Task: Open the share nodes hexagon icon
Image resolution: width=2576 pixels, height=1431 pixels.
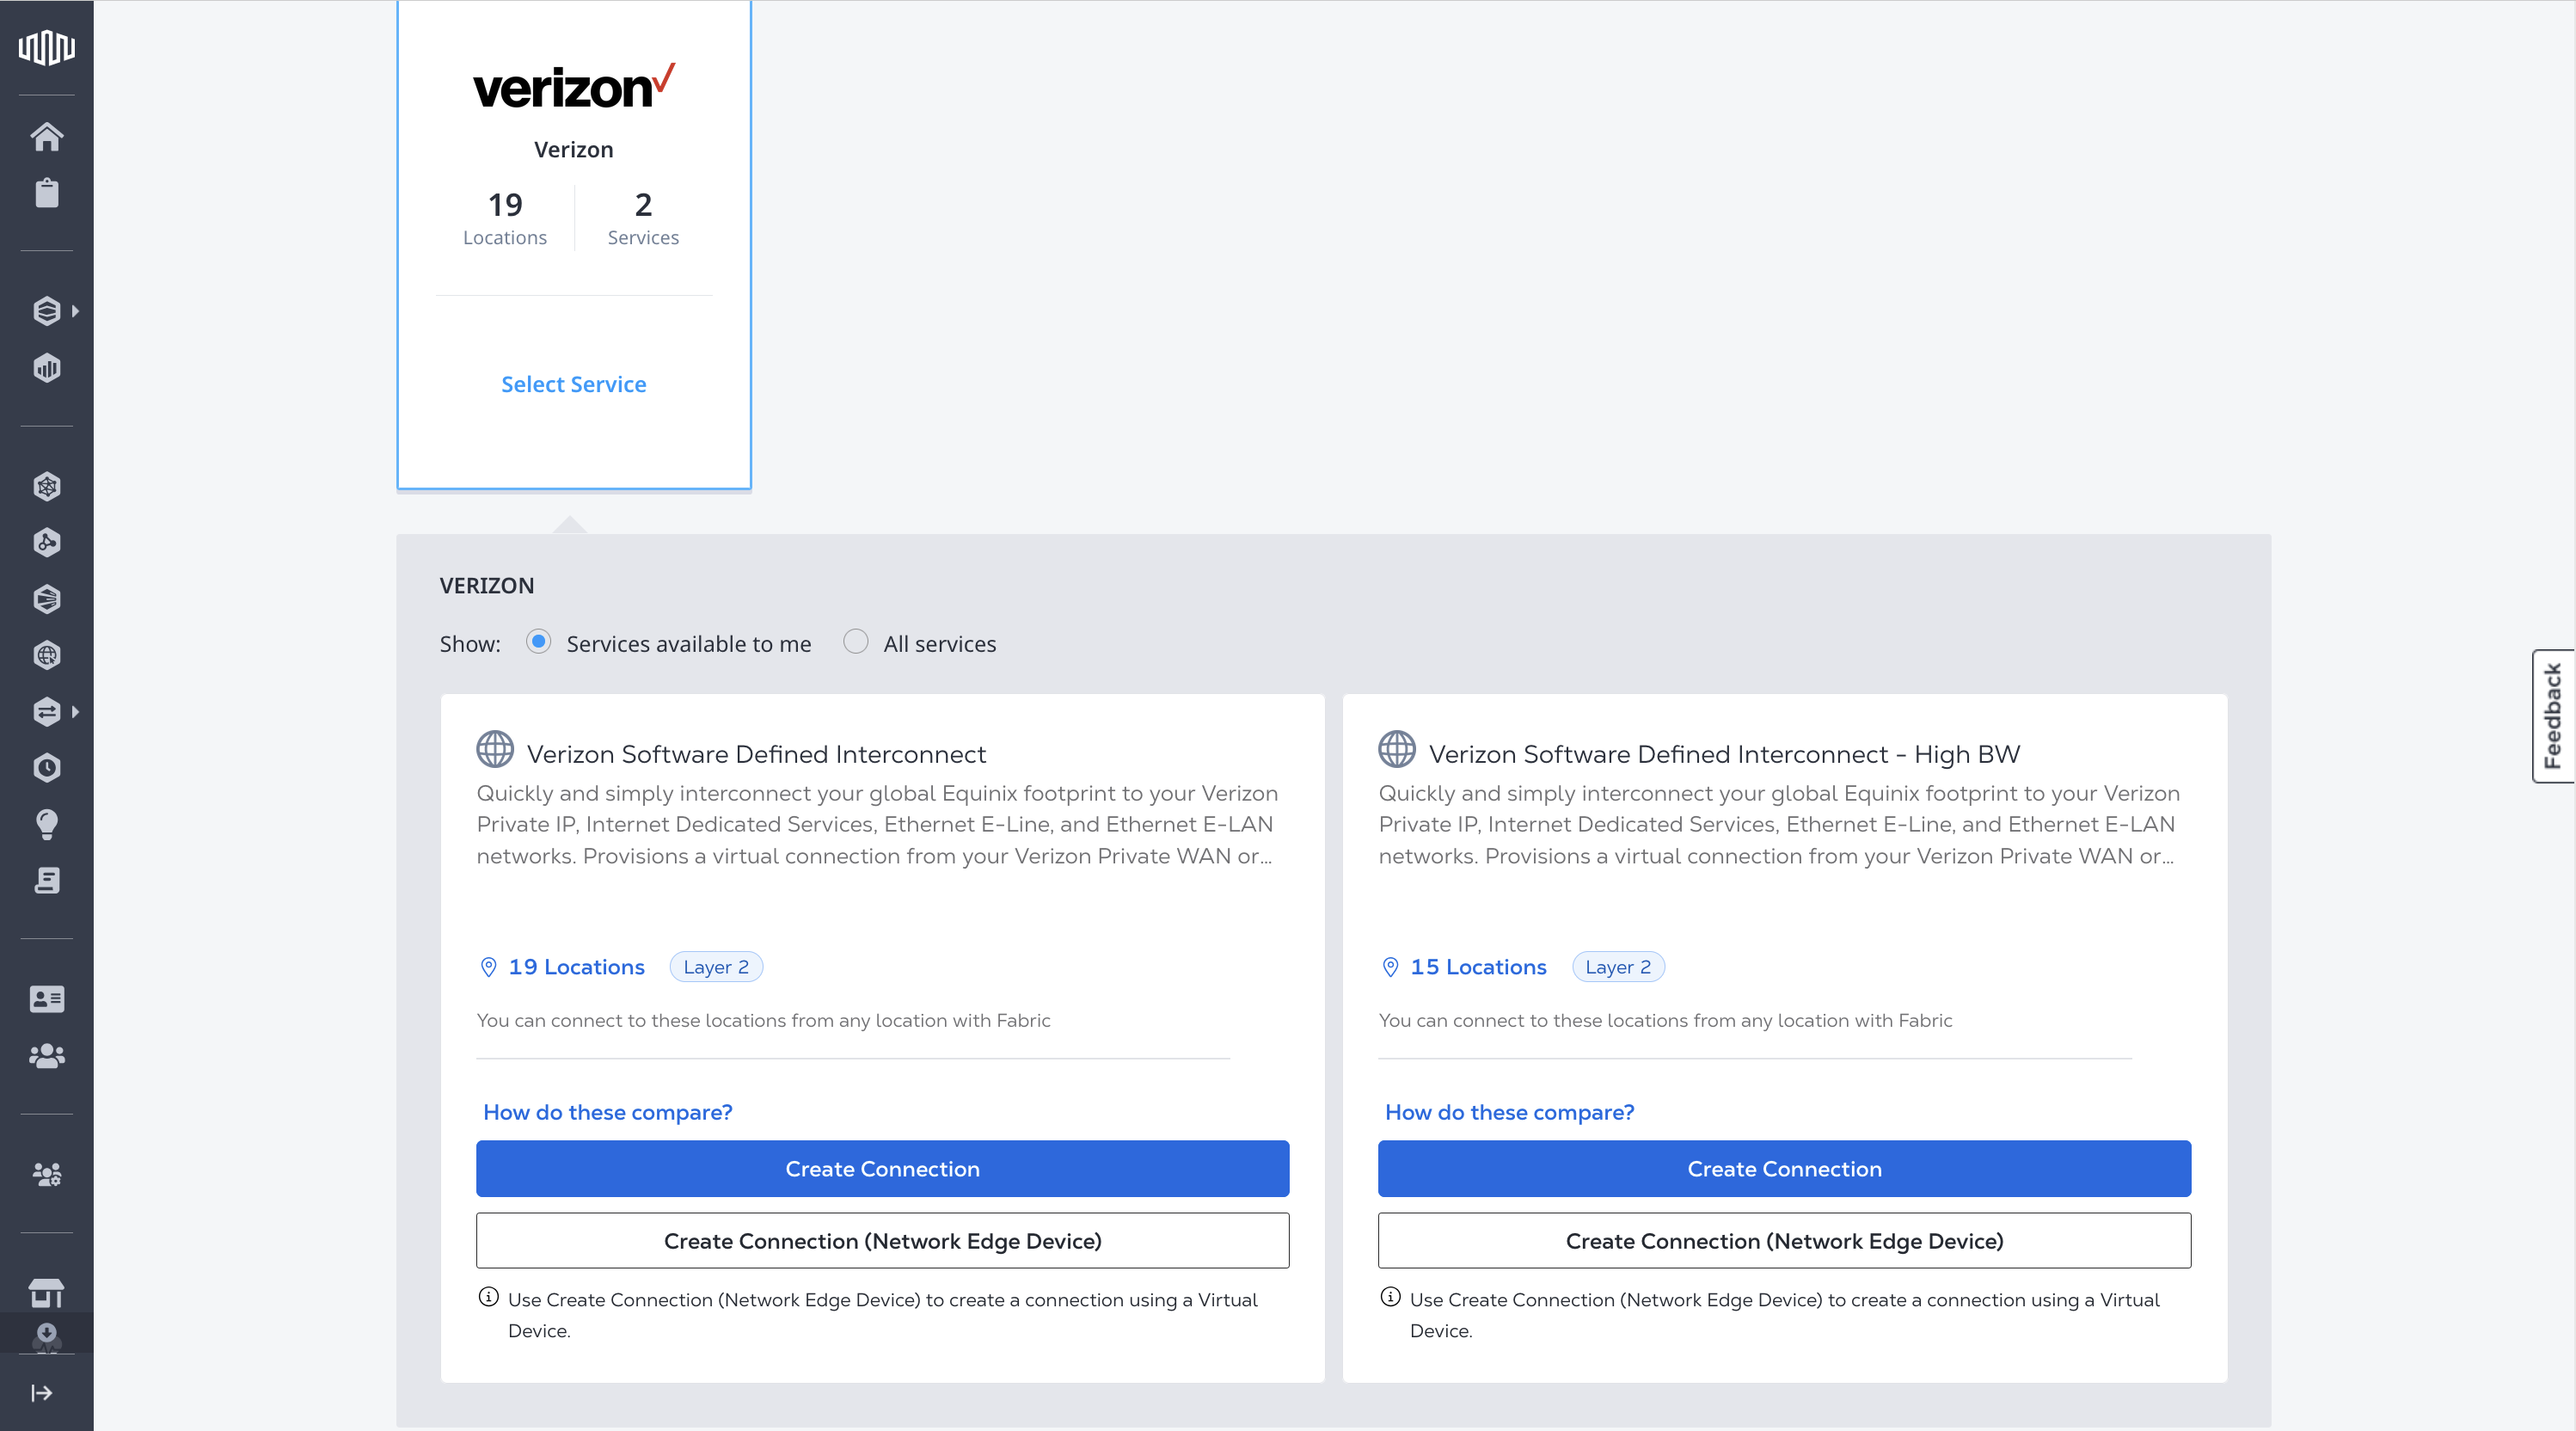Action: (x=46, y=542)
